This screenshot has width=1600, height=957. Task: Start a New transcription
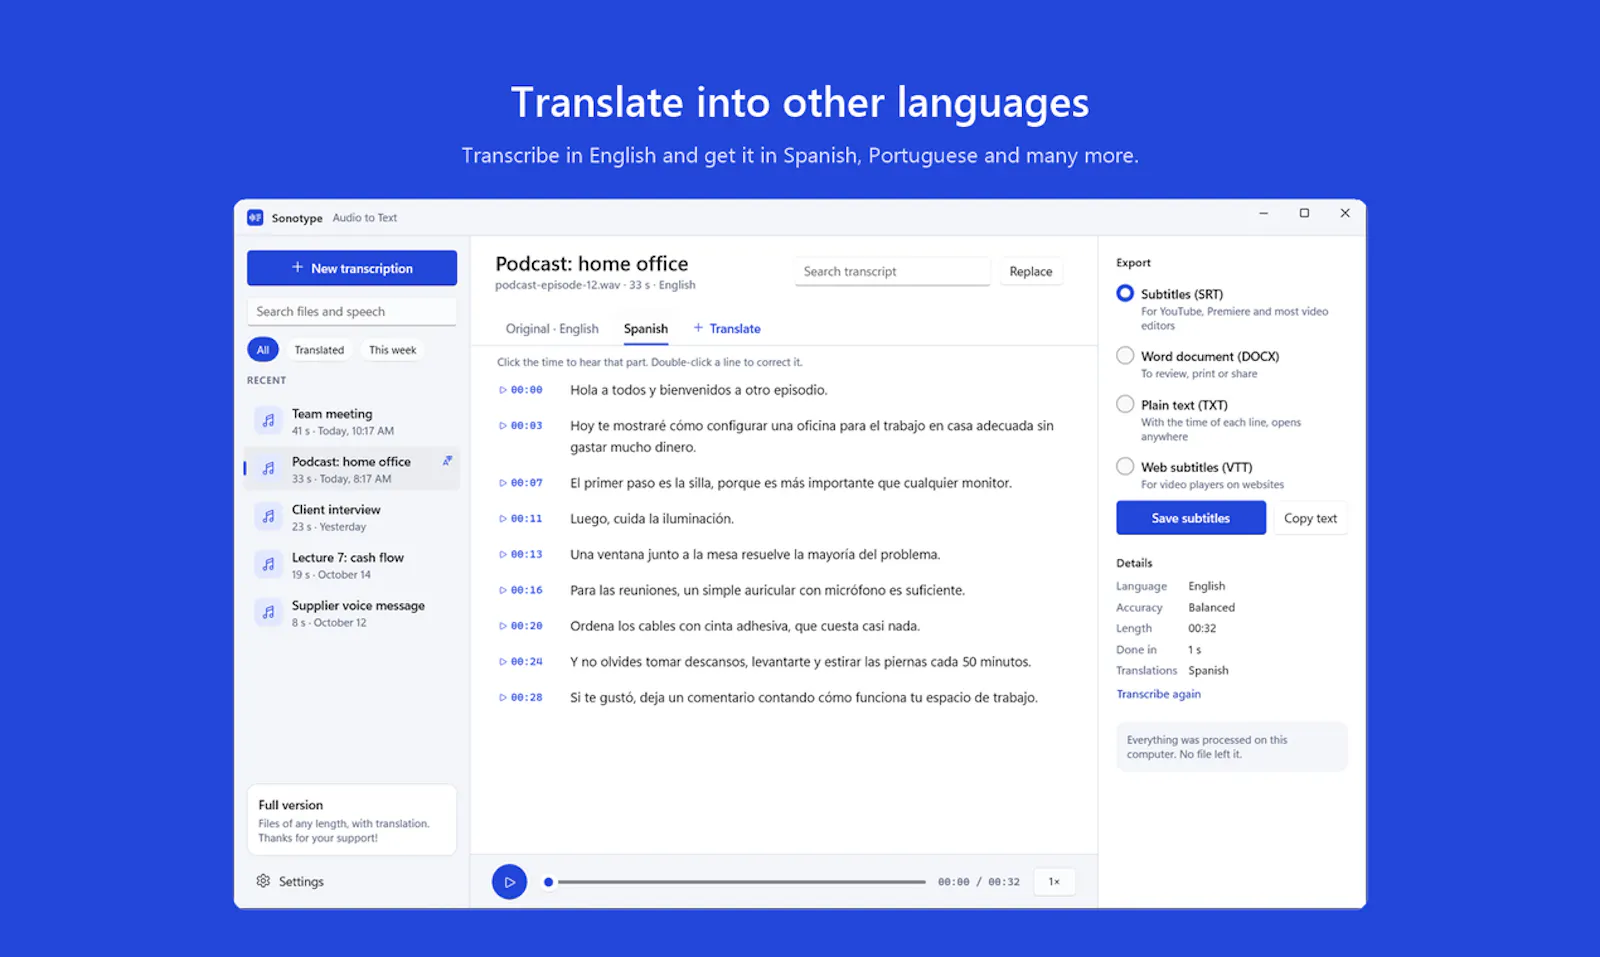352,268
